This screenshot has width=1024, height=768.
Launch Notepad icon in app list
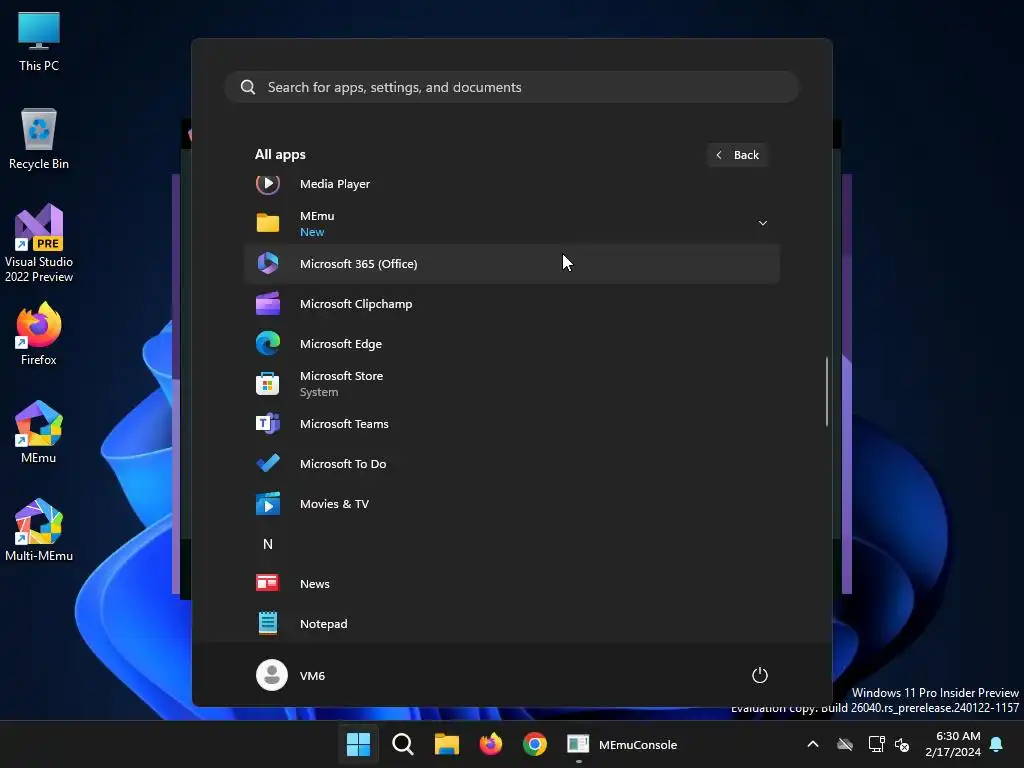pos(268,624)
